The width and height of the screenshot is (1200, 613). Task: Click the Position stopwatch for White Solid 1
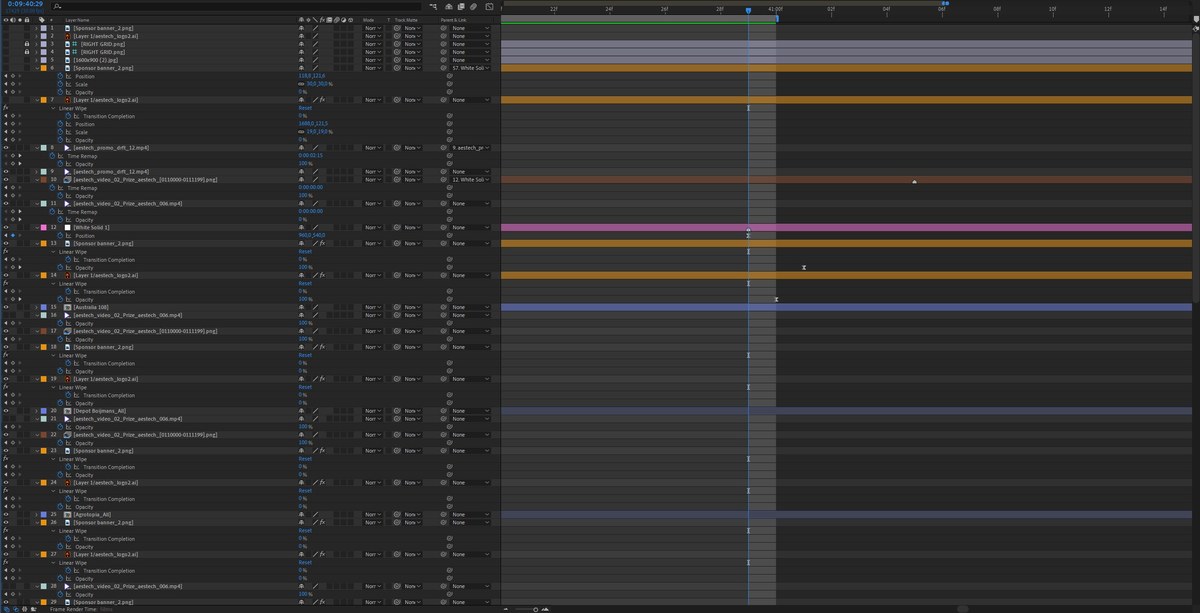pos(60,236)
